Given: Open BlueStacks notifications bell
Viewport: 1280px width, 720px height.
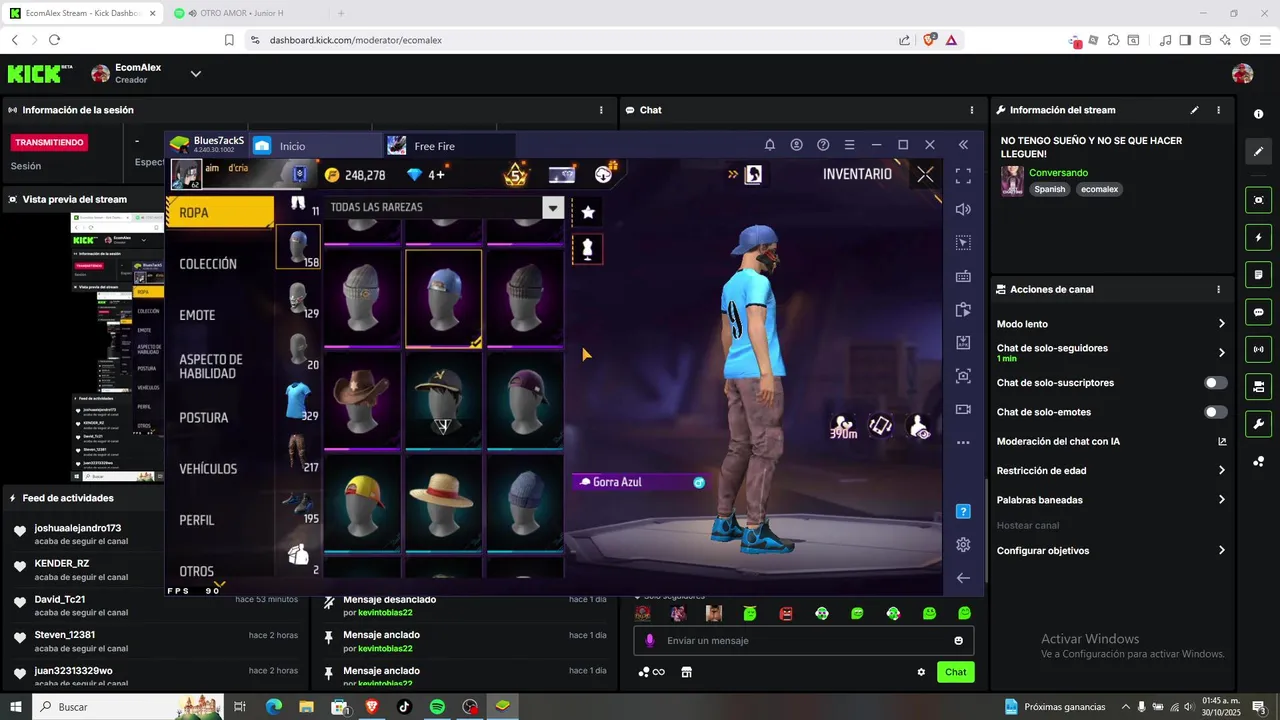Looking at the screenshot, I should (x=770, y=145).
